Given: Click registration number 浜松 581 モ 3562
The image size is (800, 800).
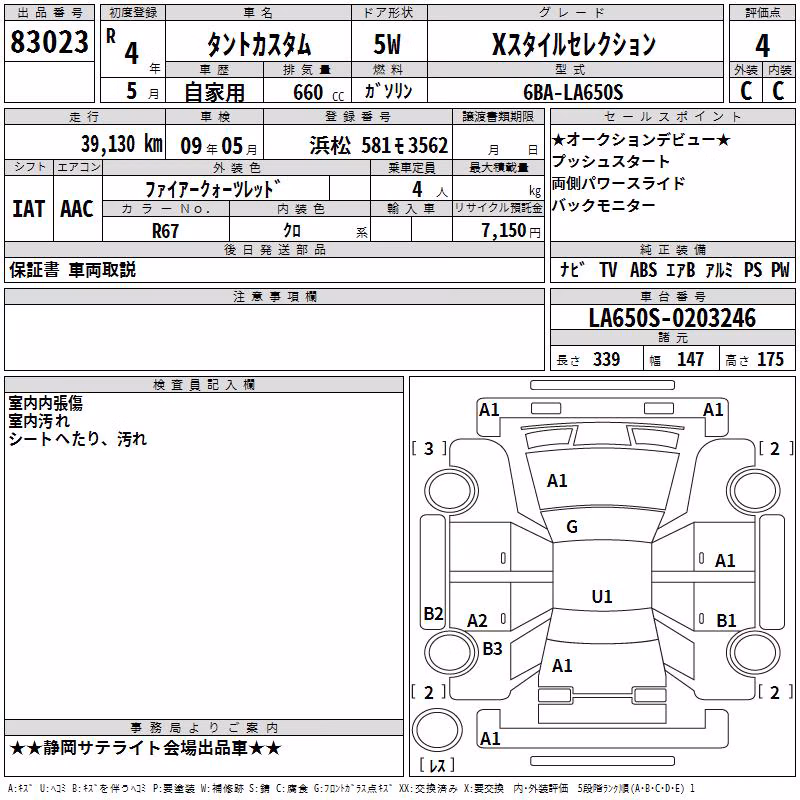Looking at the screenshot, I should coord(379,146).
